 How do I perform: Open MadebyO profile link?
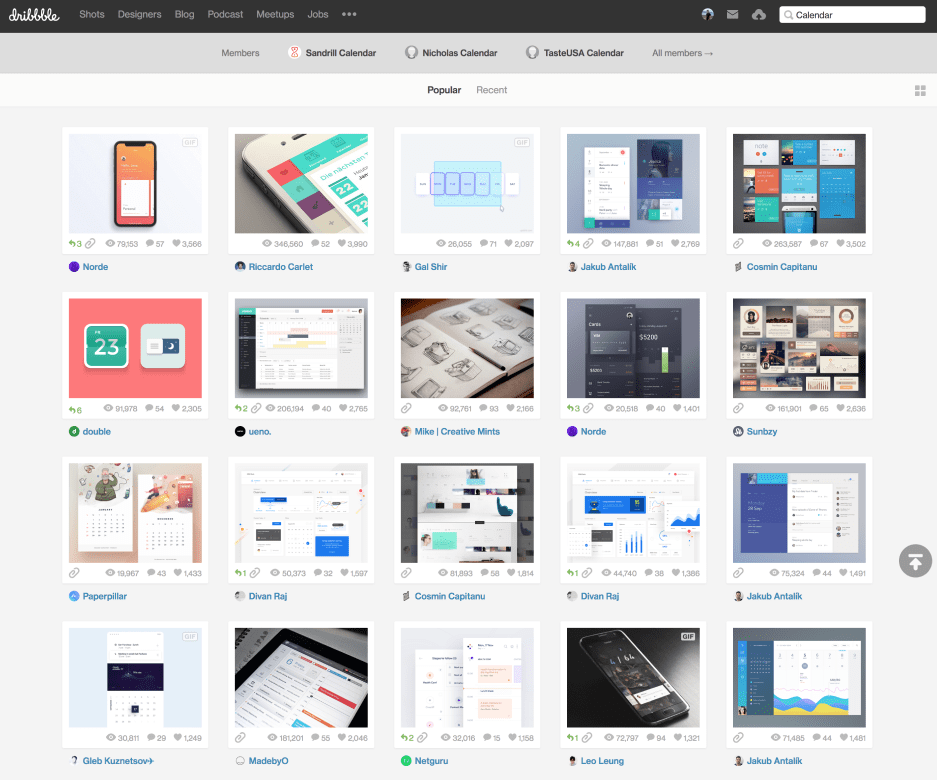268,760
